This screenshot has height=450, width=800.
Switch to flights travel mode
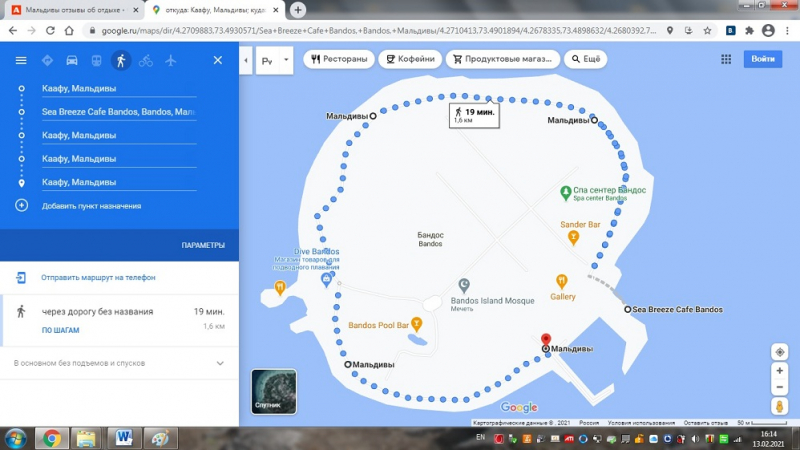(170, 61)
